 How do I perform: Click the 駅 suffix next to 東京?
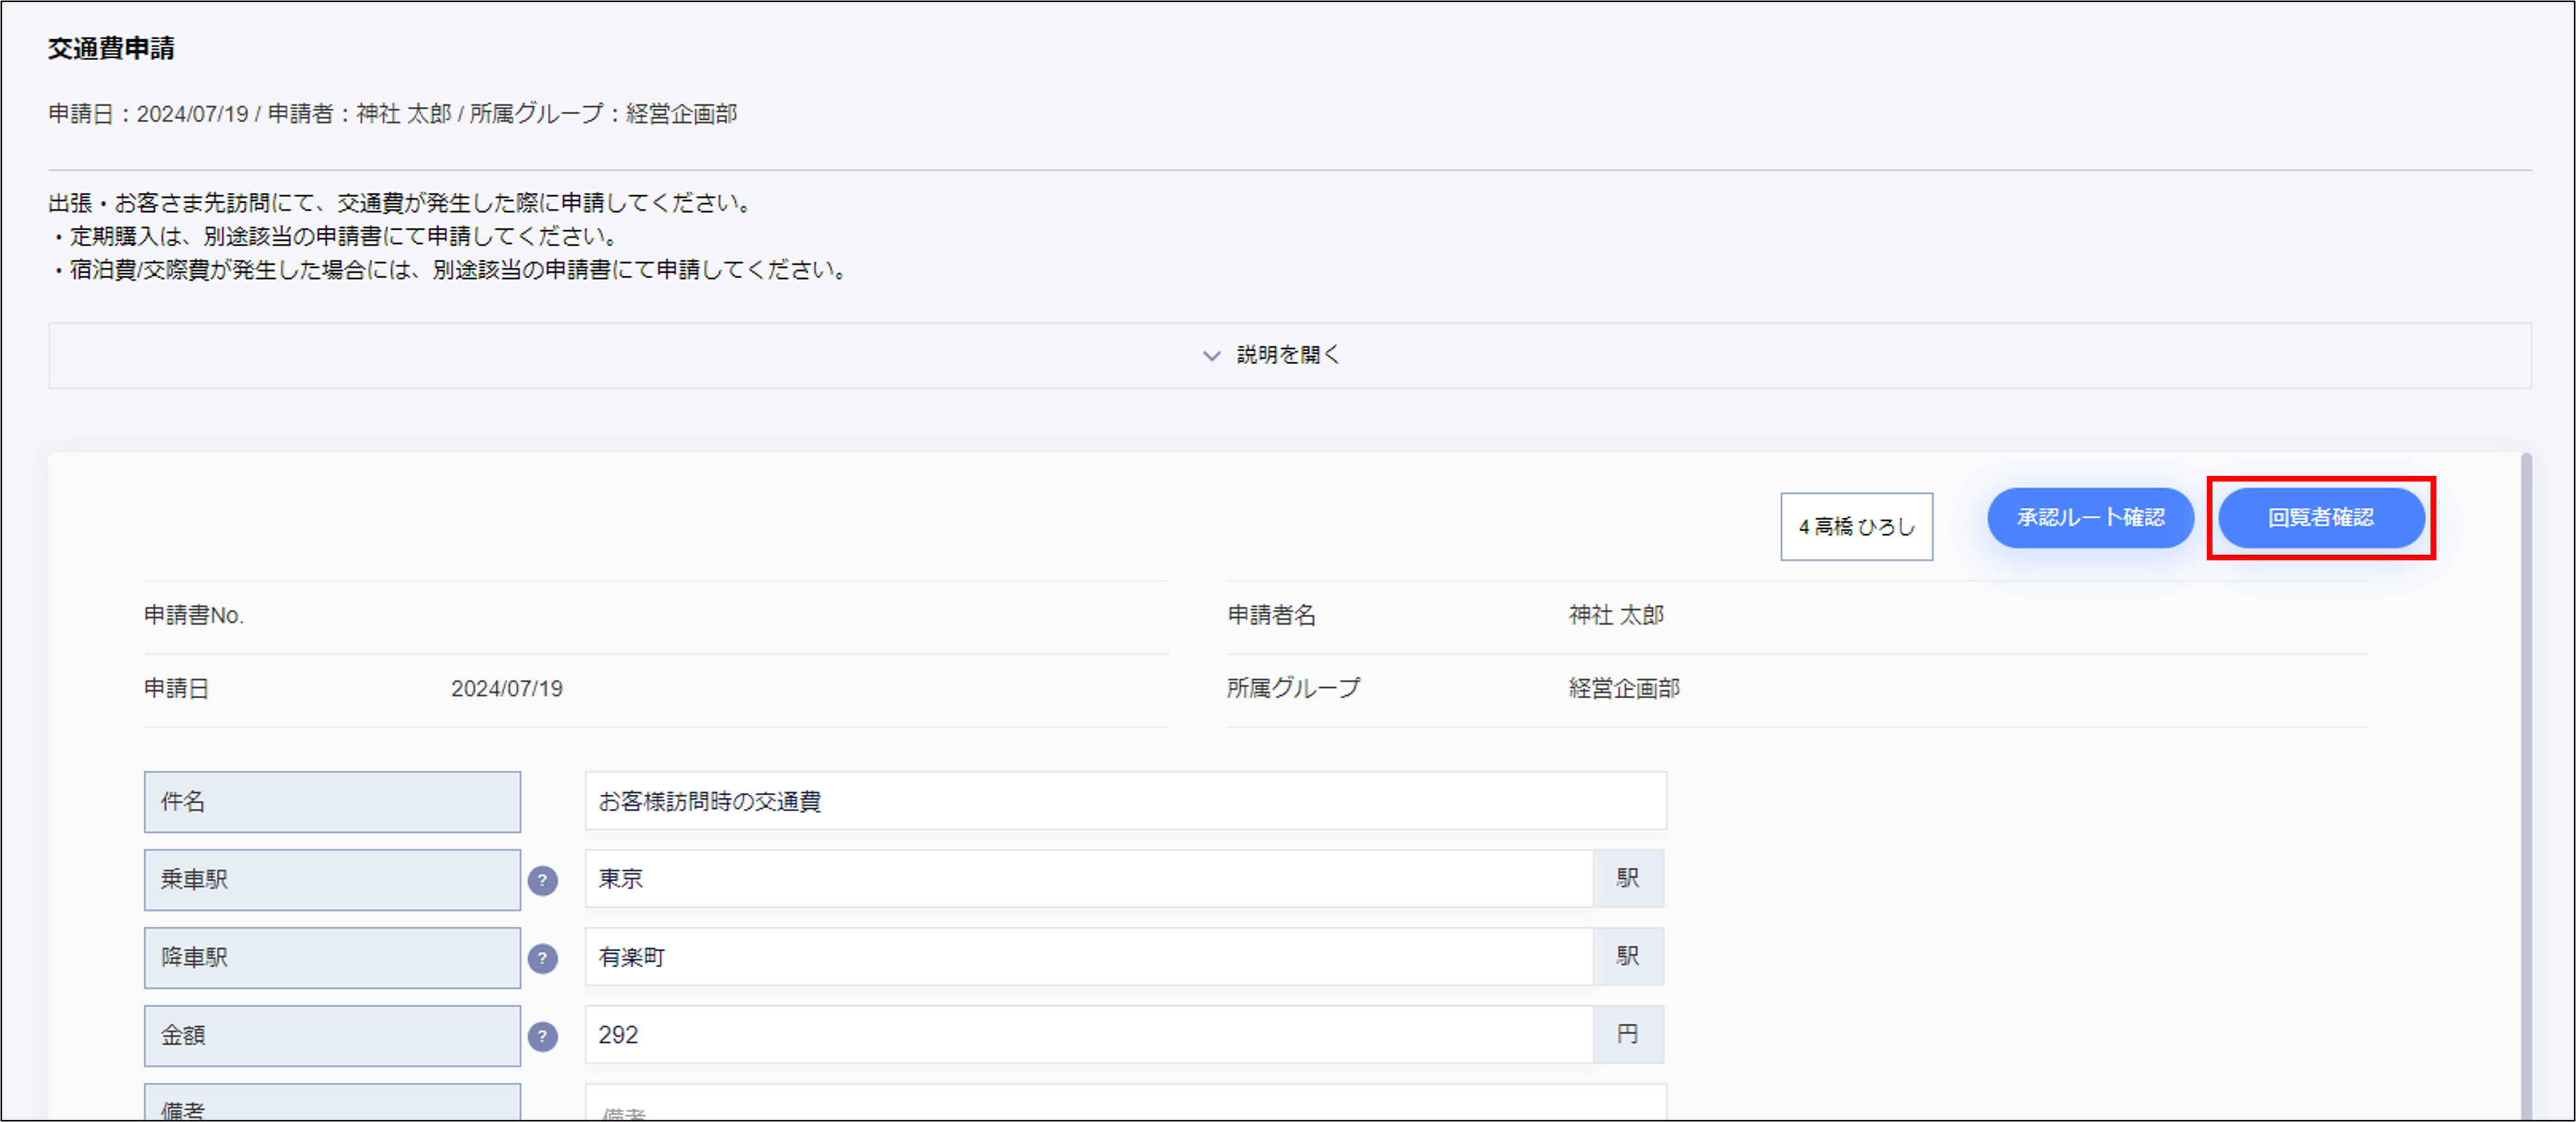[x=1628, y=879]
